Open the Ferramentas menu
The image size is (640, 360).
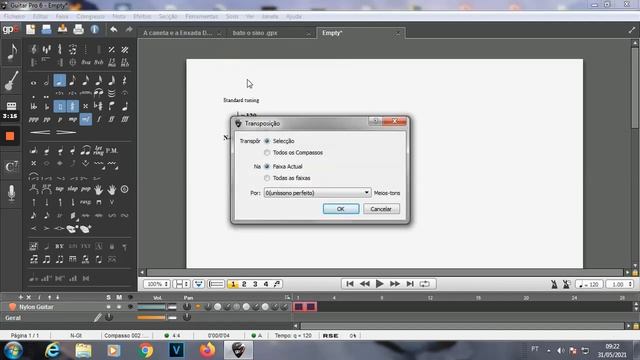tap(202, 16)
